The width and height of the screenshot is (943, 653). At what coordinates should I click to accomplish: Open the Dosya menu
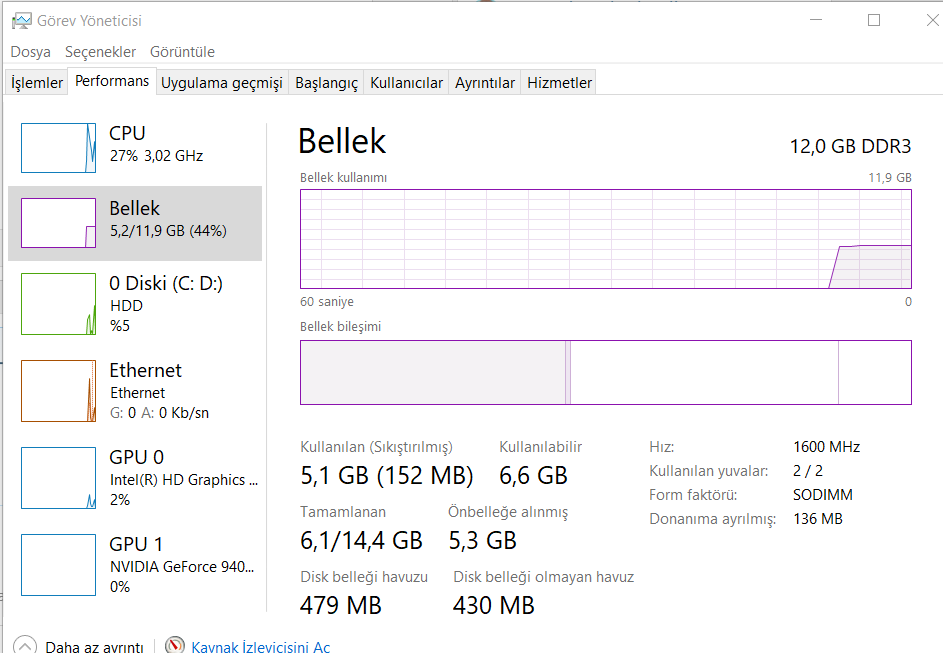click(x=31, y=52)
